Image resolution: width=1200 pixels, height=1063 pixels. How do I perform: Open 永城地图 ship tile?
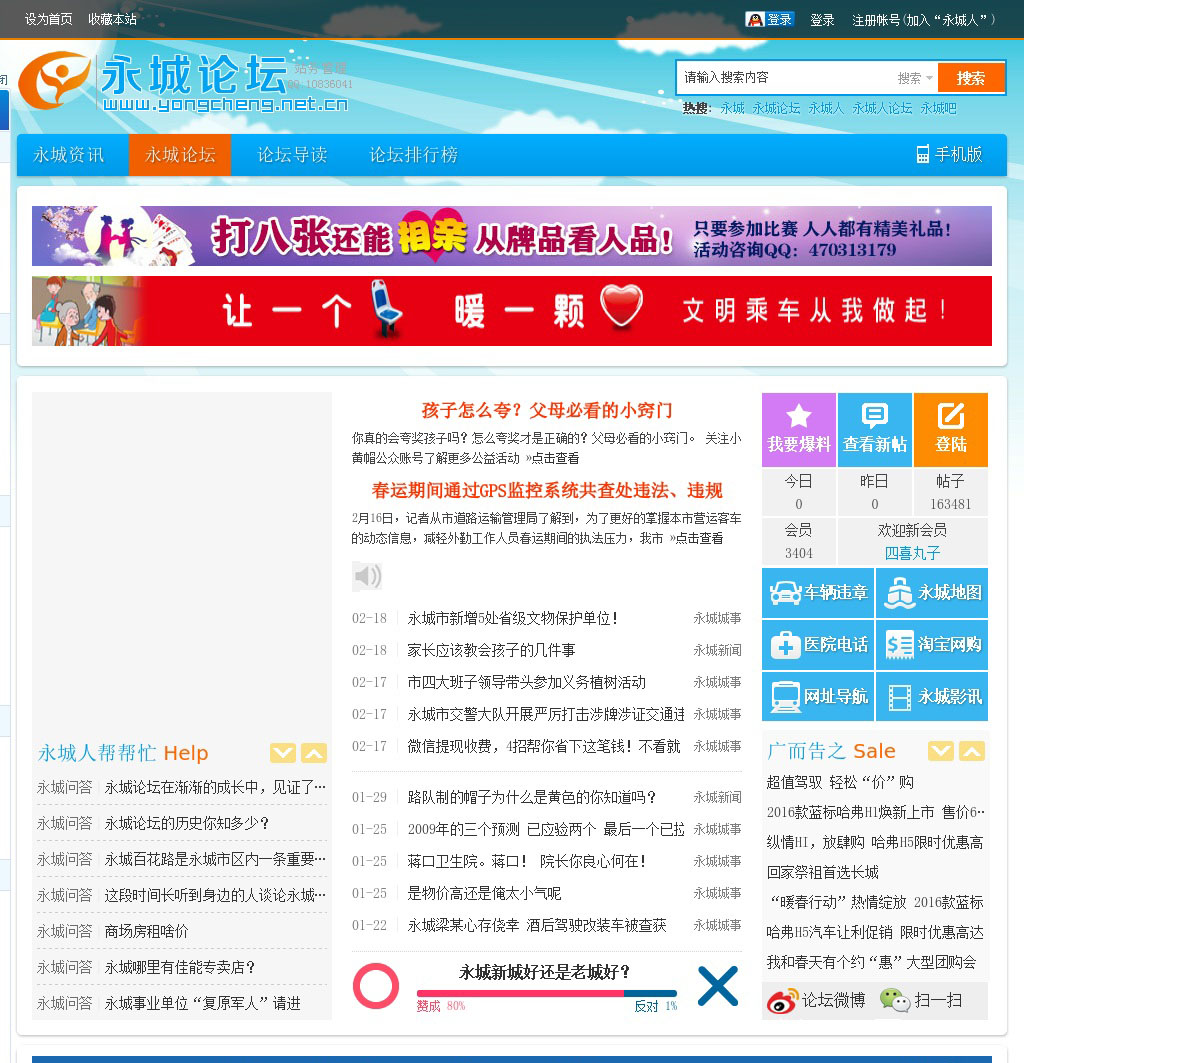coord(932,593)
